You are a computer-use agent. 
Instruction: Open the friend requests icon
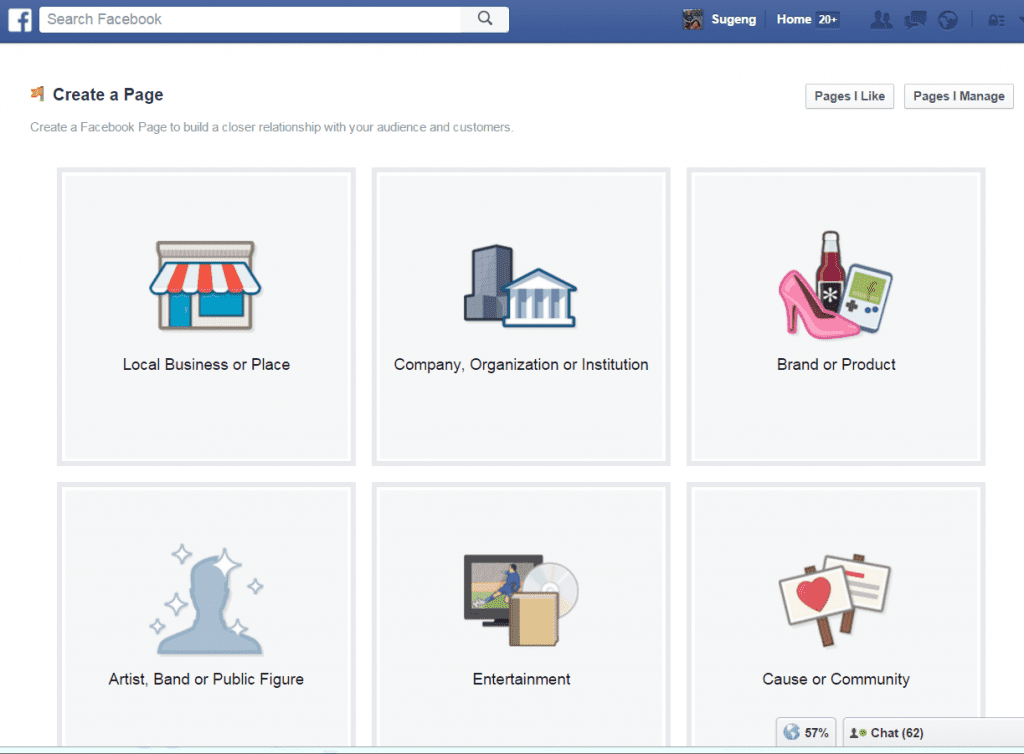pos(882,20)
